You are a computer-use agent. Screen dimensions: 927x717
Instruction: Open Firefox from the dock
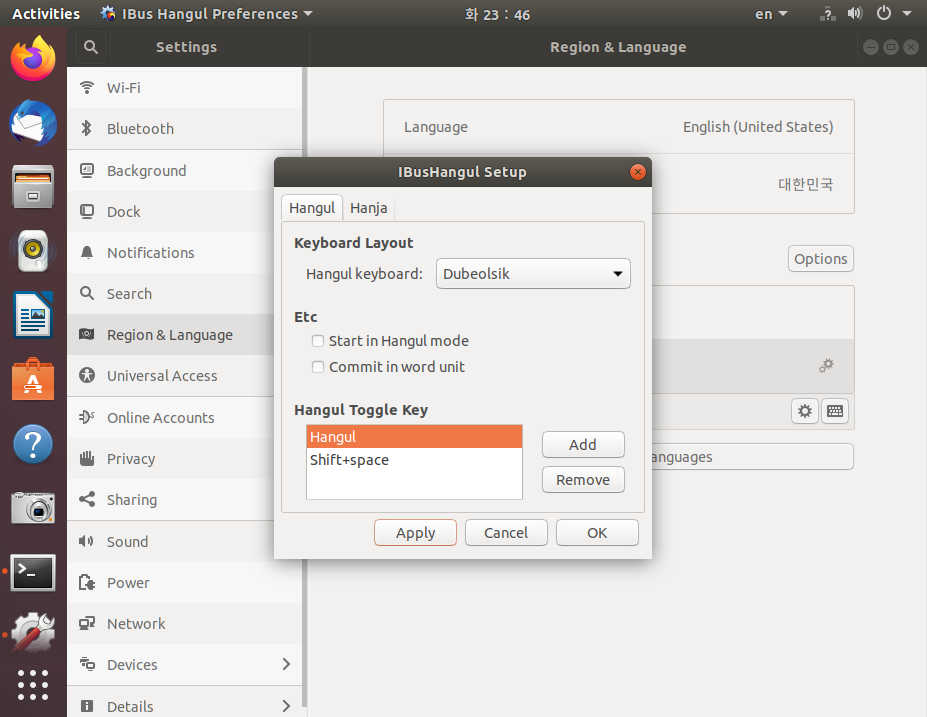tap(33, 59)
